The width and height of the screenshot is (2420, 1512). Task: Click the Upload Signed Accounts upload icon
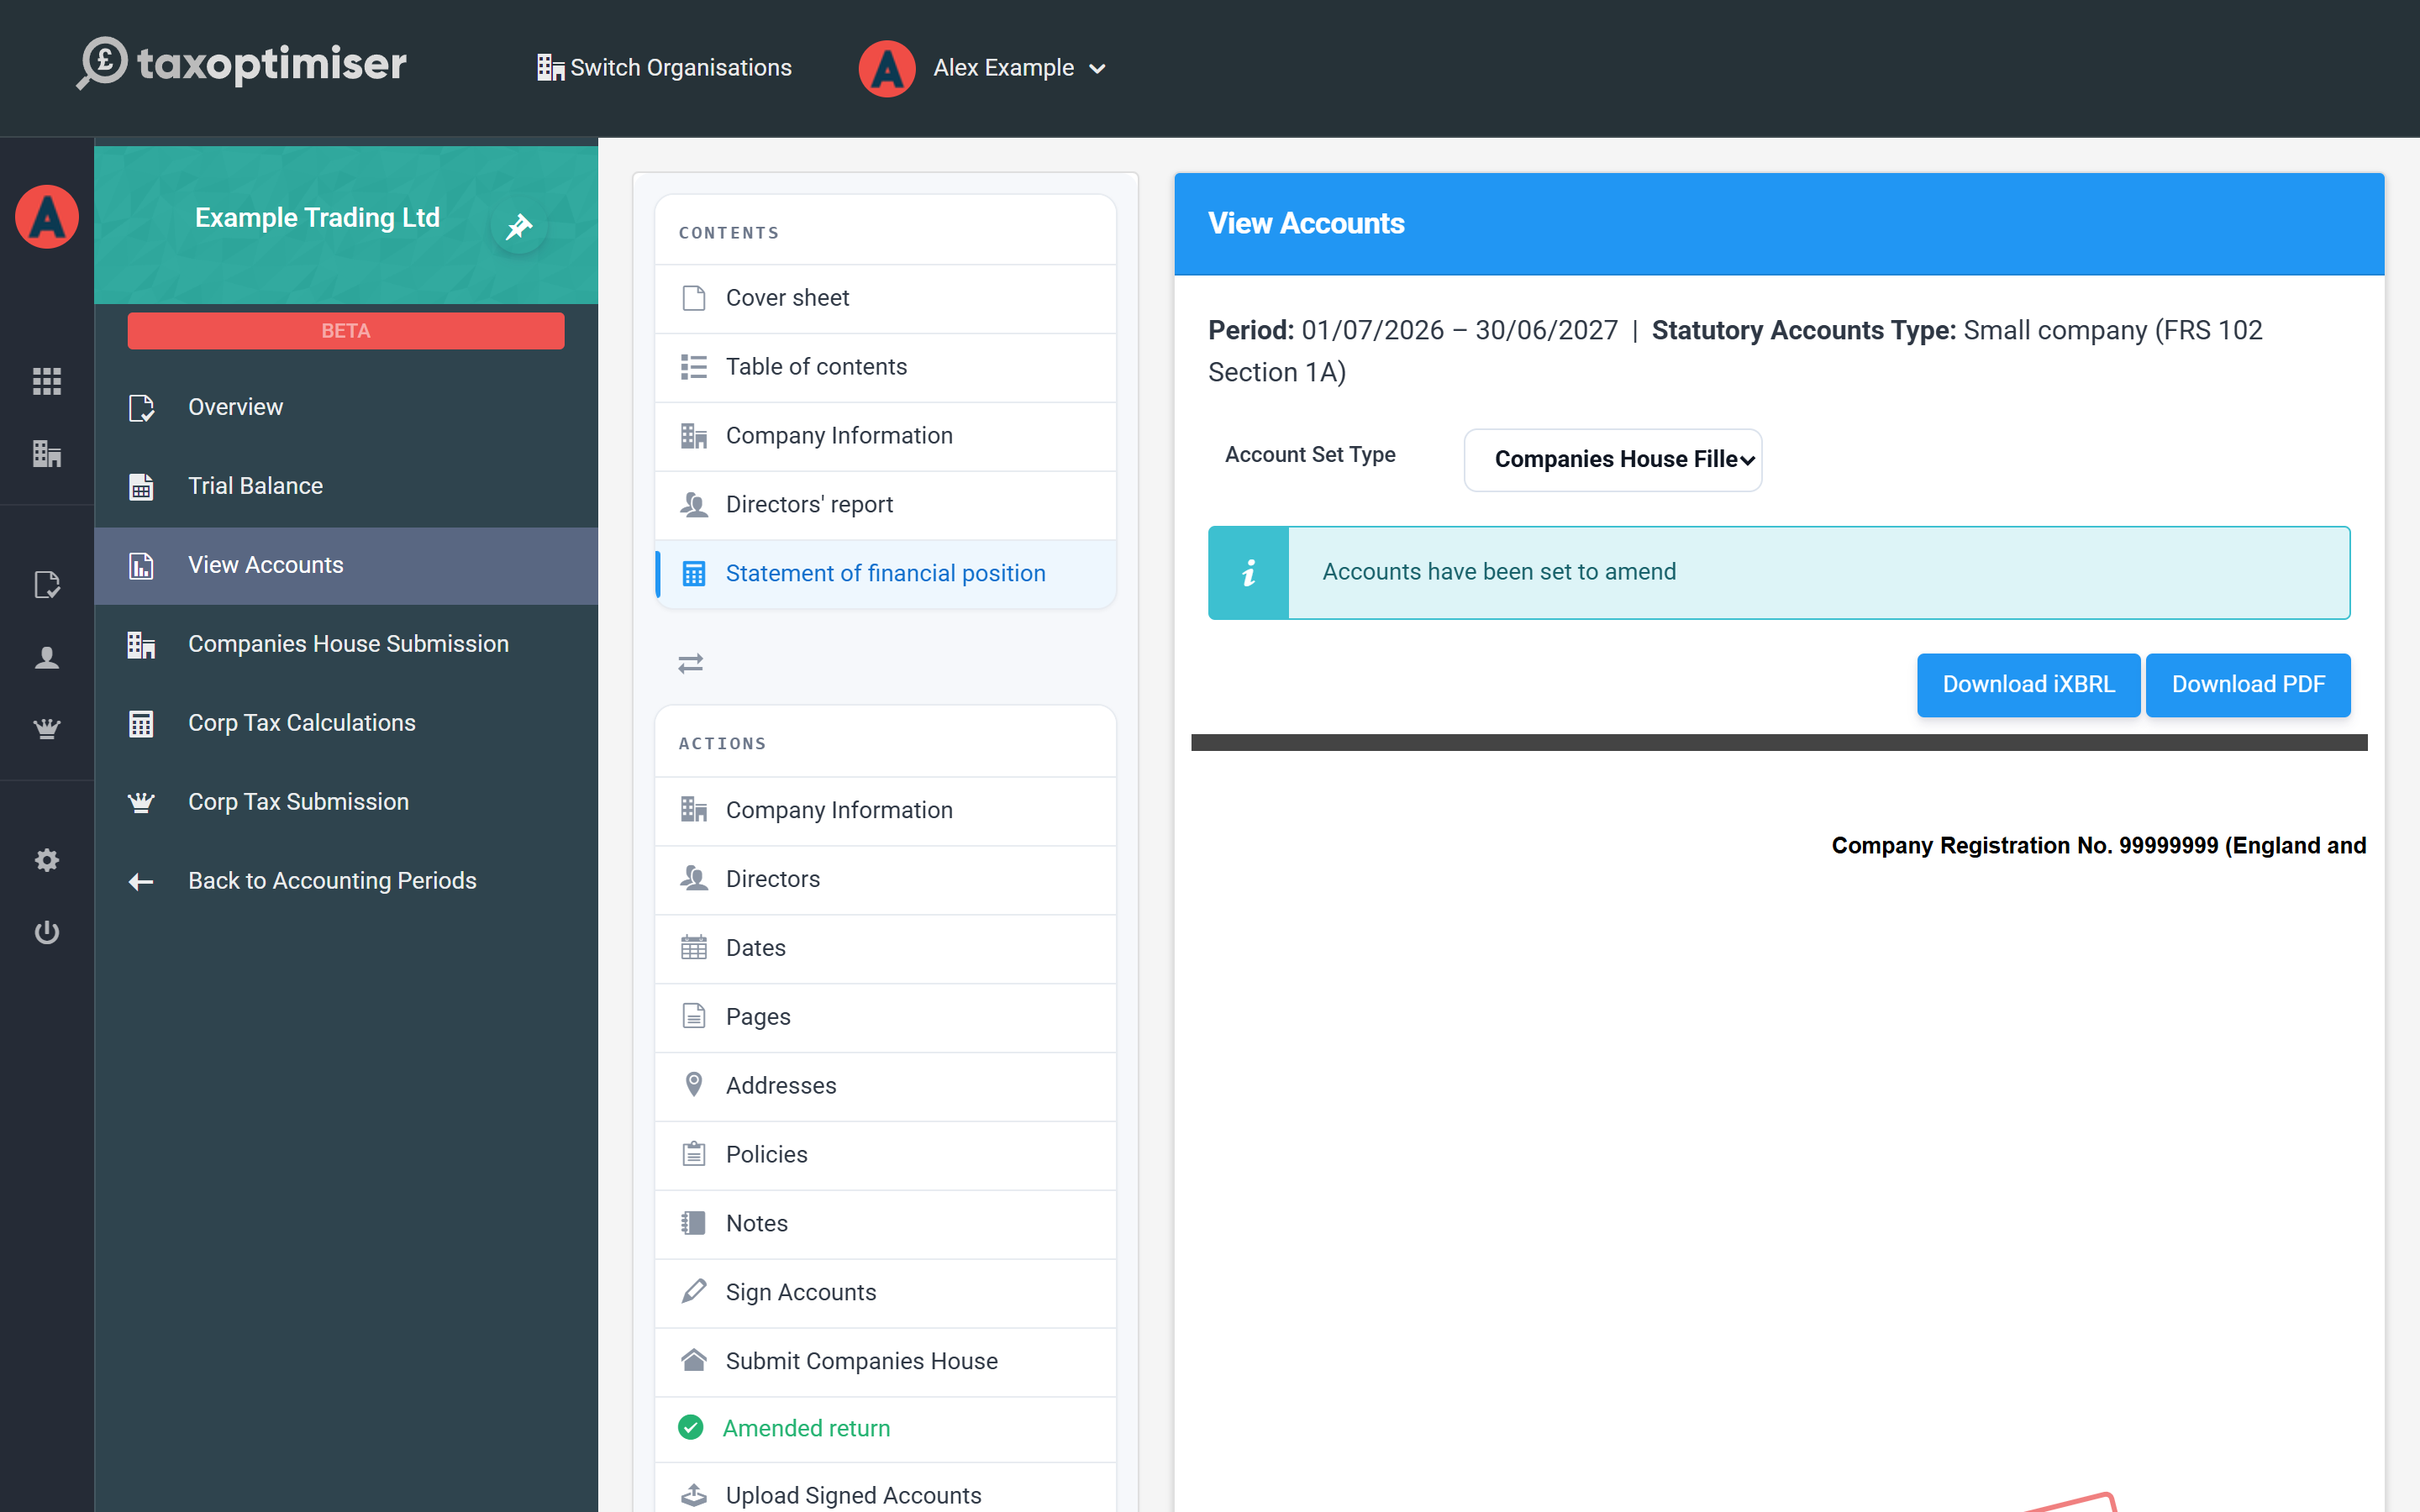coord(694,1495)
